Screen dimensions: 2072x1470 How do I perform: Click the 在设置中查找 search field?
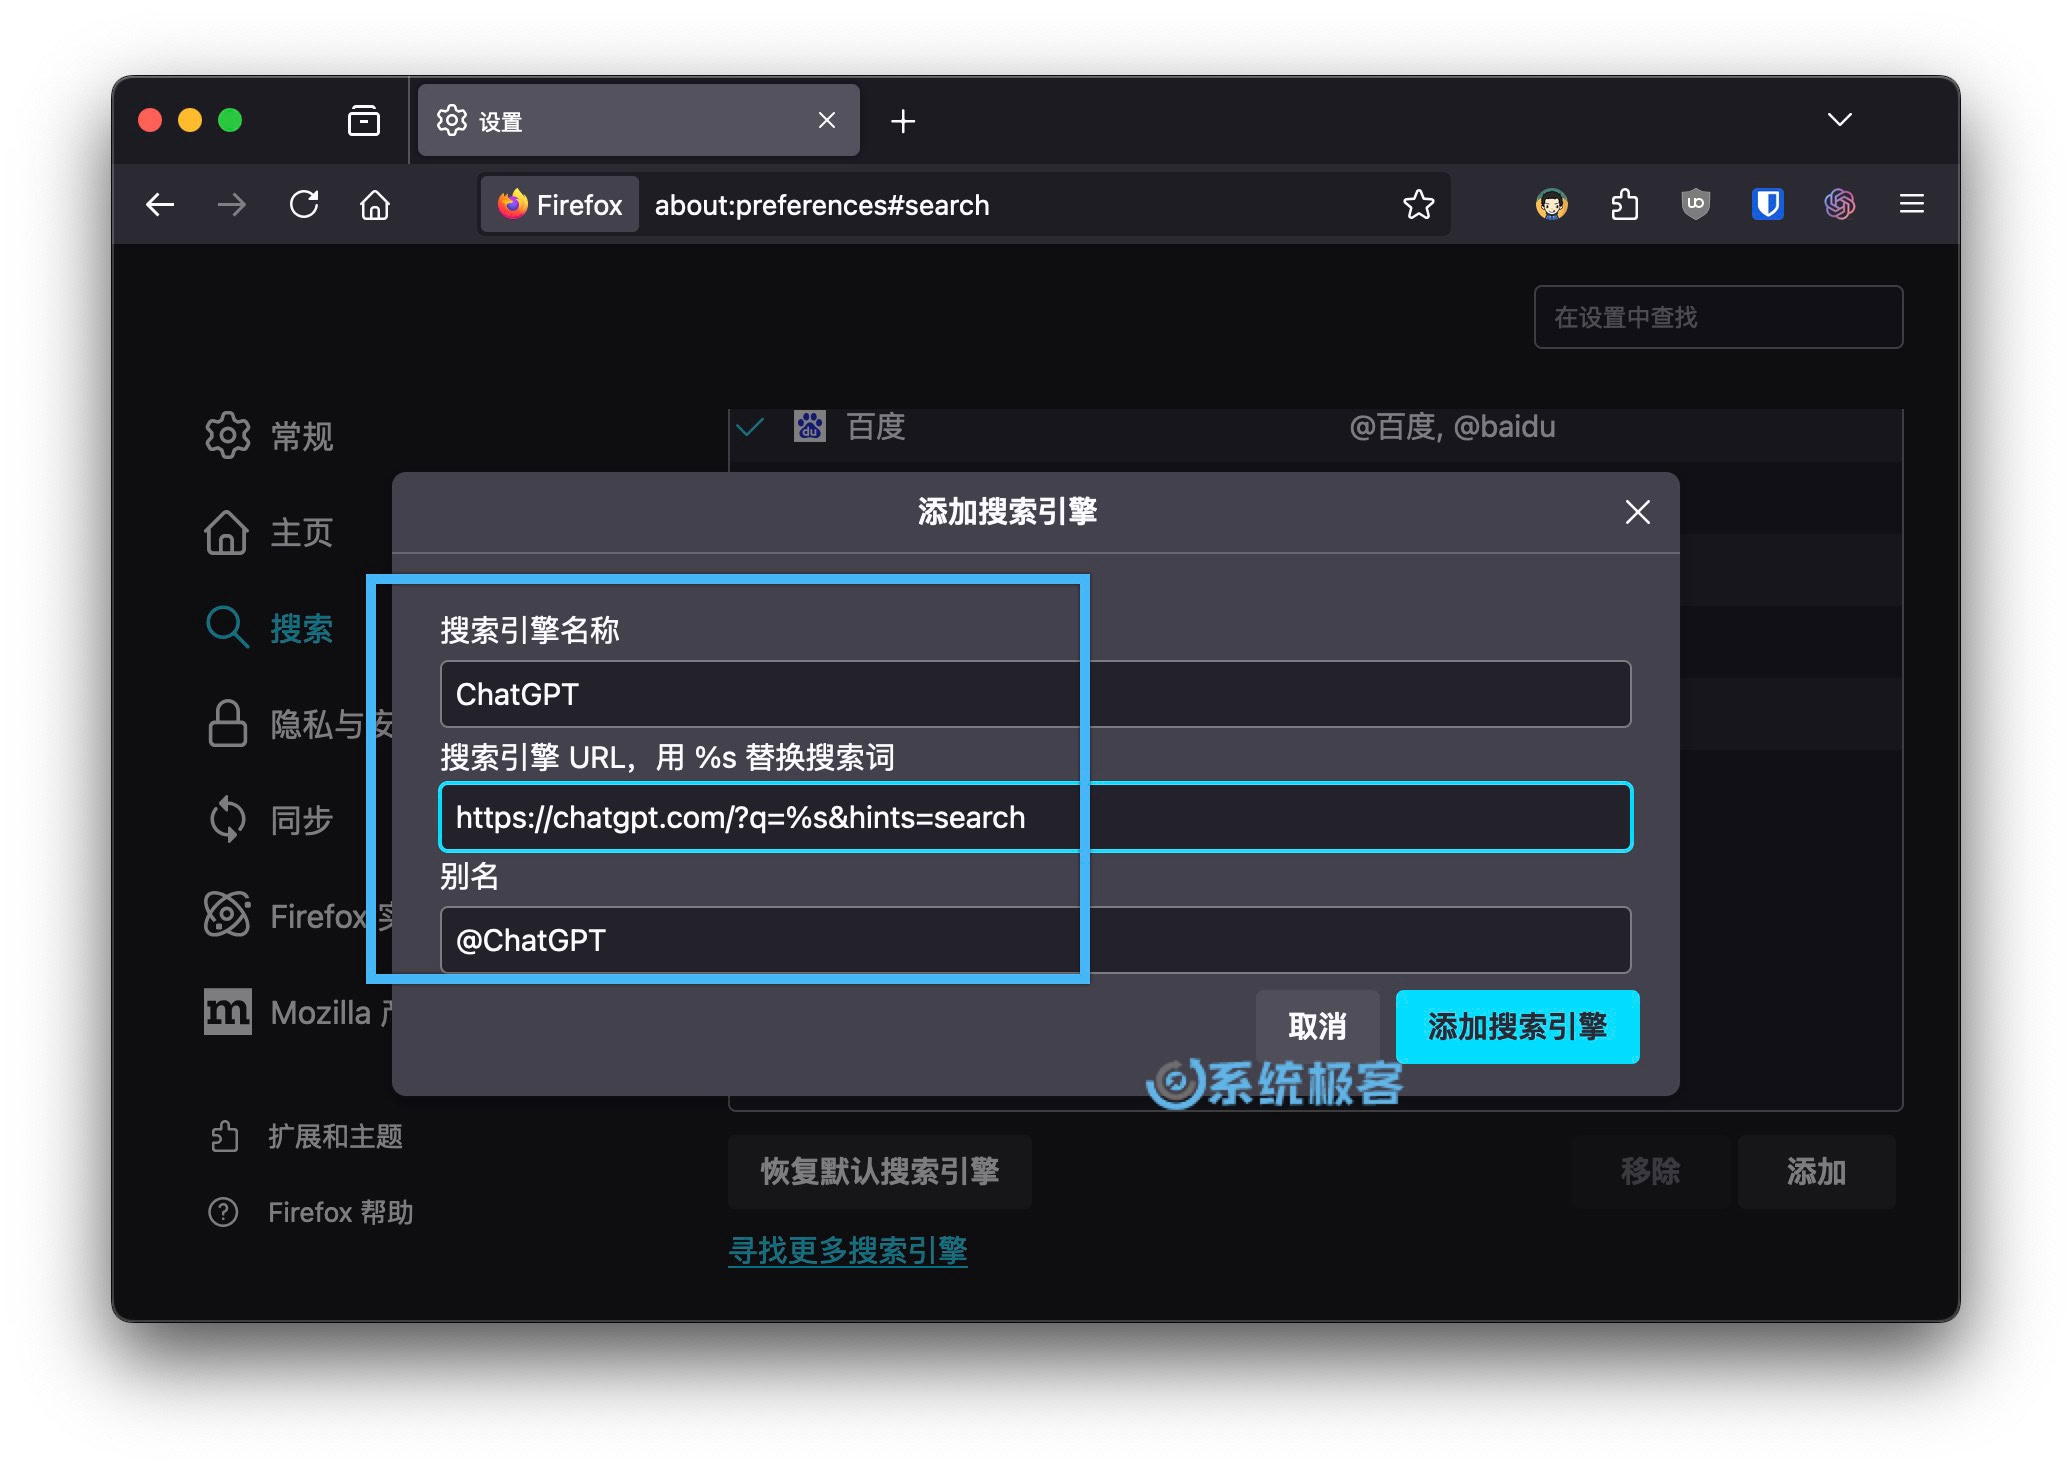[1718, 317]
